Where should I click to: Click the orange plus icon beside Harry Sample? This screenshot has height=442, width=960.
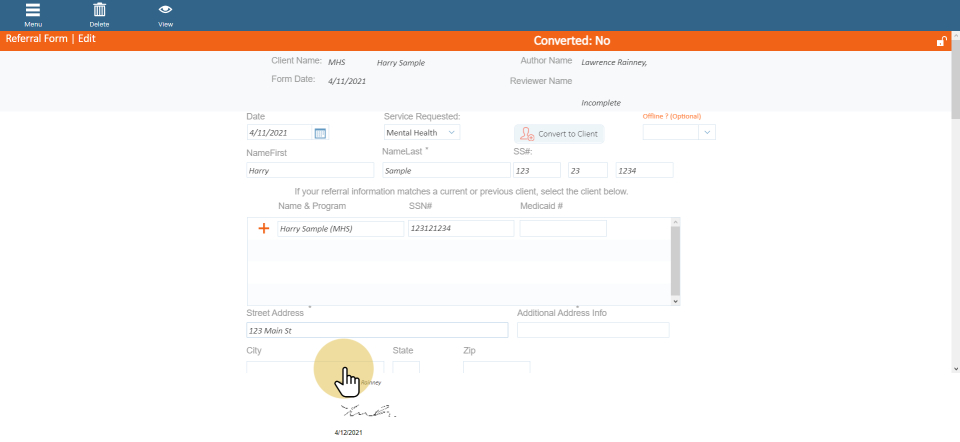[x=264, y=229]
